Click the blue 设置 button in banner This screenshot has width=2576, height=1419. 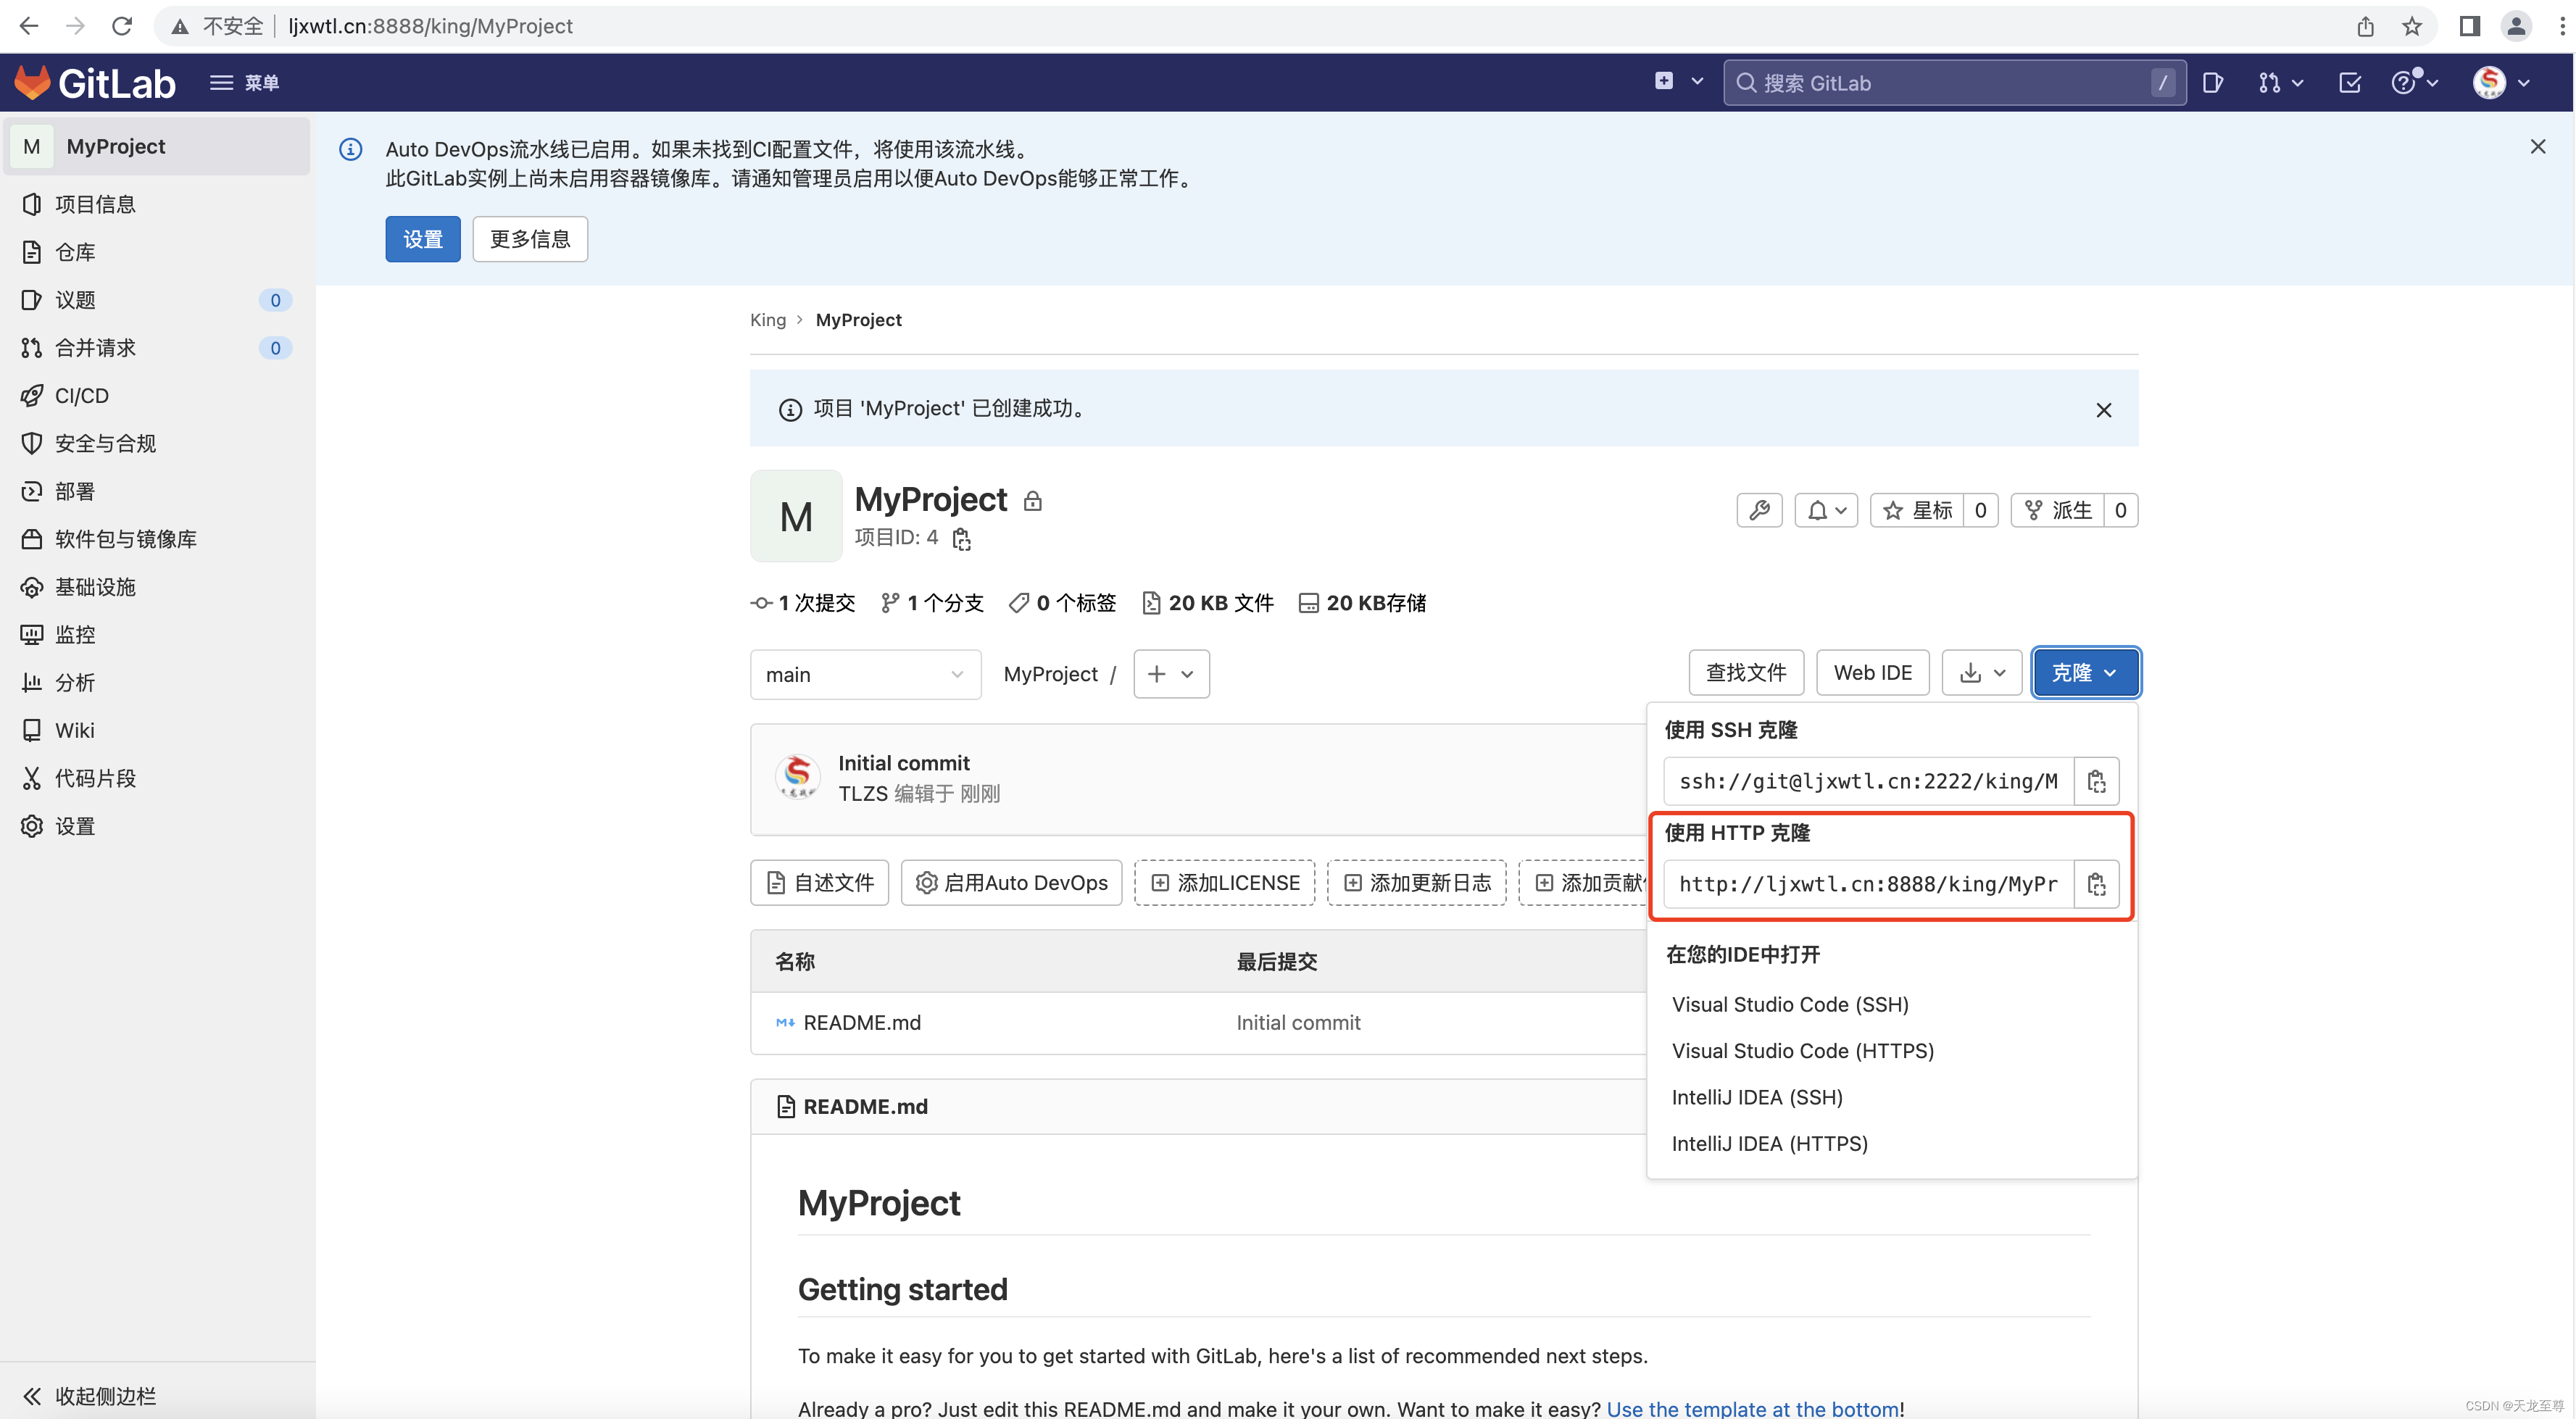tap(423, 239)
